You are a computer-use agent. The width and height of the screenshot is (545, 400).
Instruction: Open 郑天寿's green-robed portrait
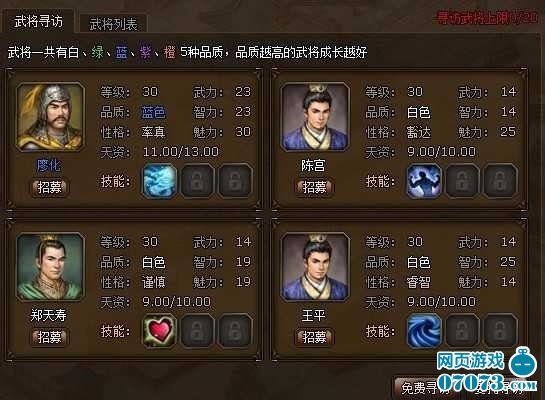click(x=50, y=267)
